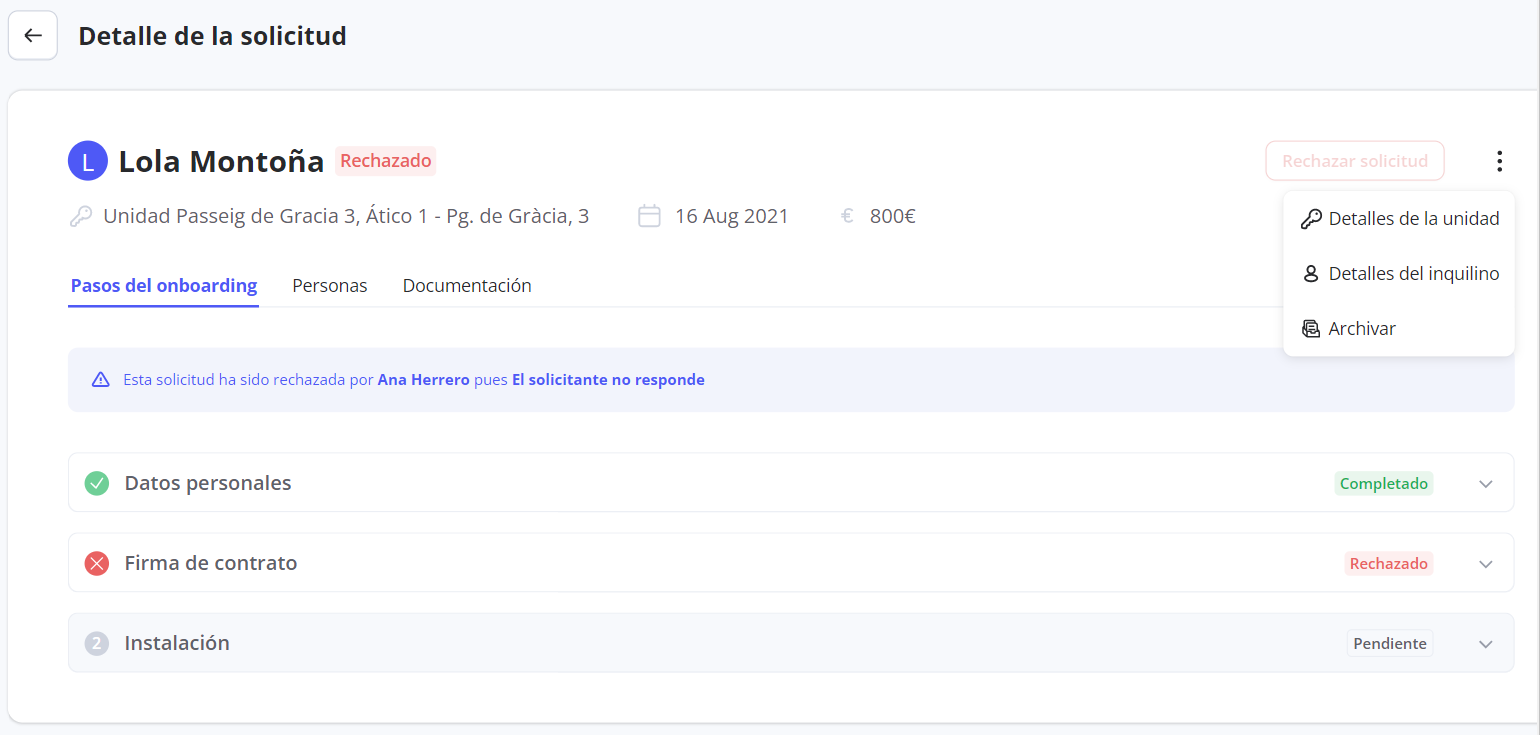Click Lola Montoña's avatar circle
Screen dimensions: 1540x735
coord(88,161)
